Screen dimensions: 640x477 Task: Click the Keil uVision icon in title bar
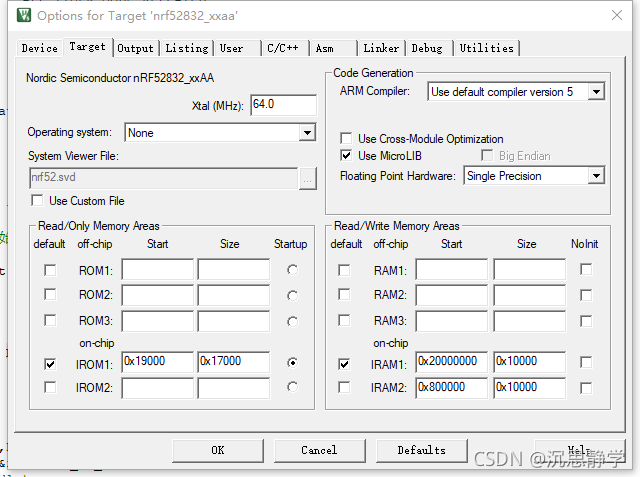(x=24, y=16)
